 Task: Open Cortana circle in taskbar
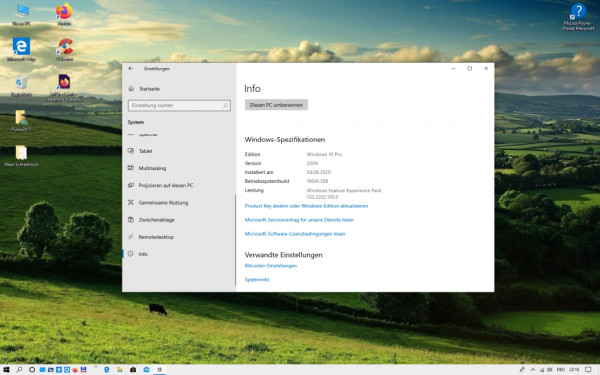click(x=32, y=370)
